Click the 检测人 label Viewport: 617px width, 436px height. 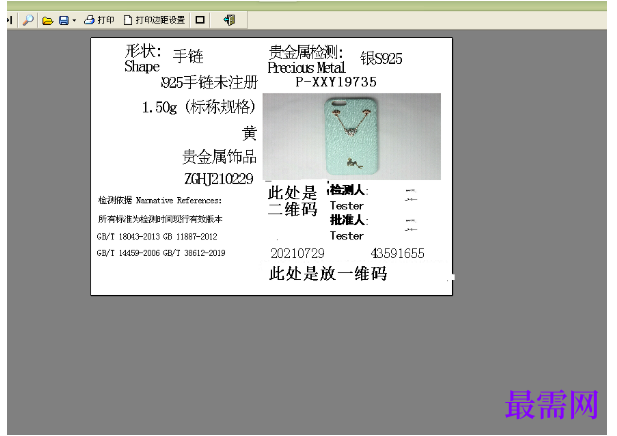pyautogui.click(x=348, y=190)
